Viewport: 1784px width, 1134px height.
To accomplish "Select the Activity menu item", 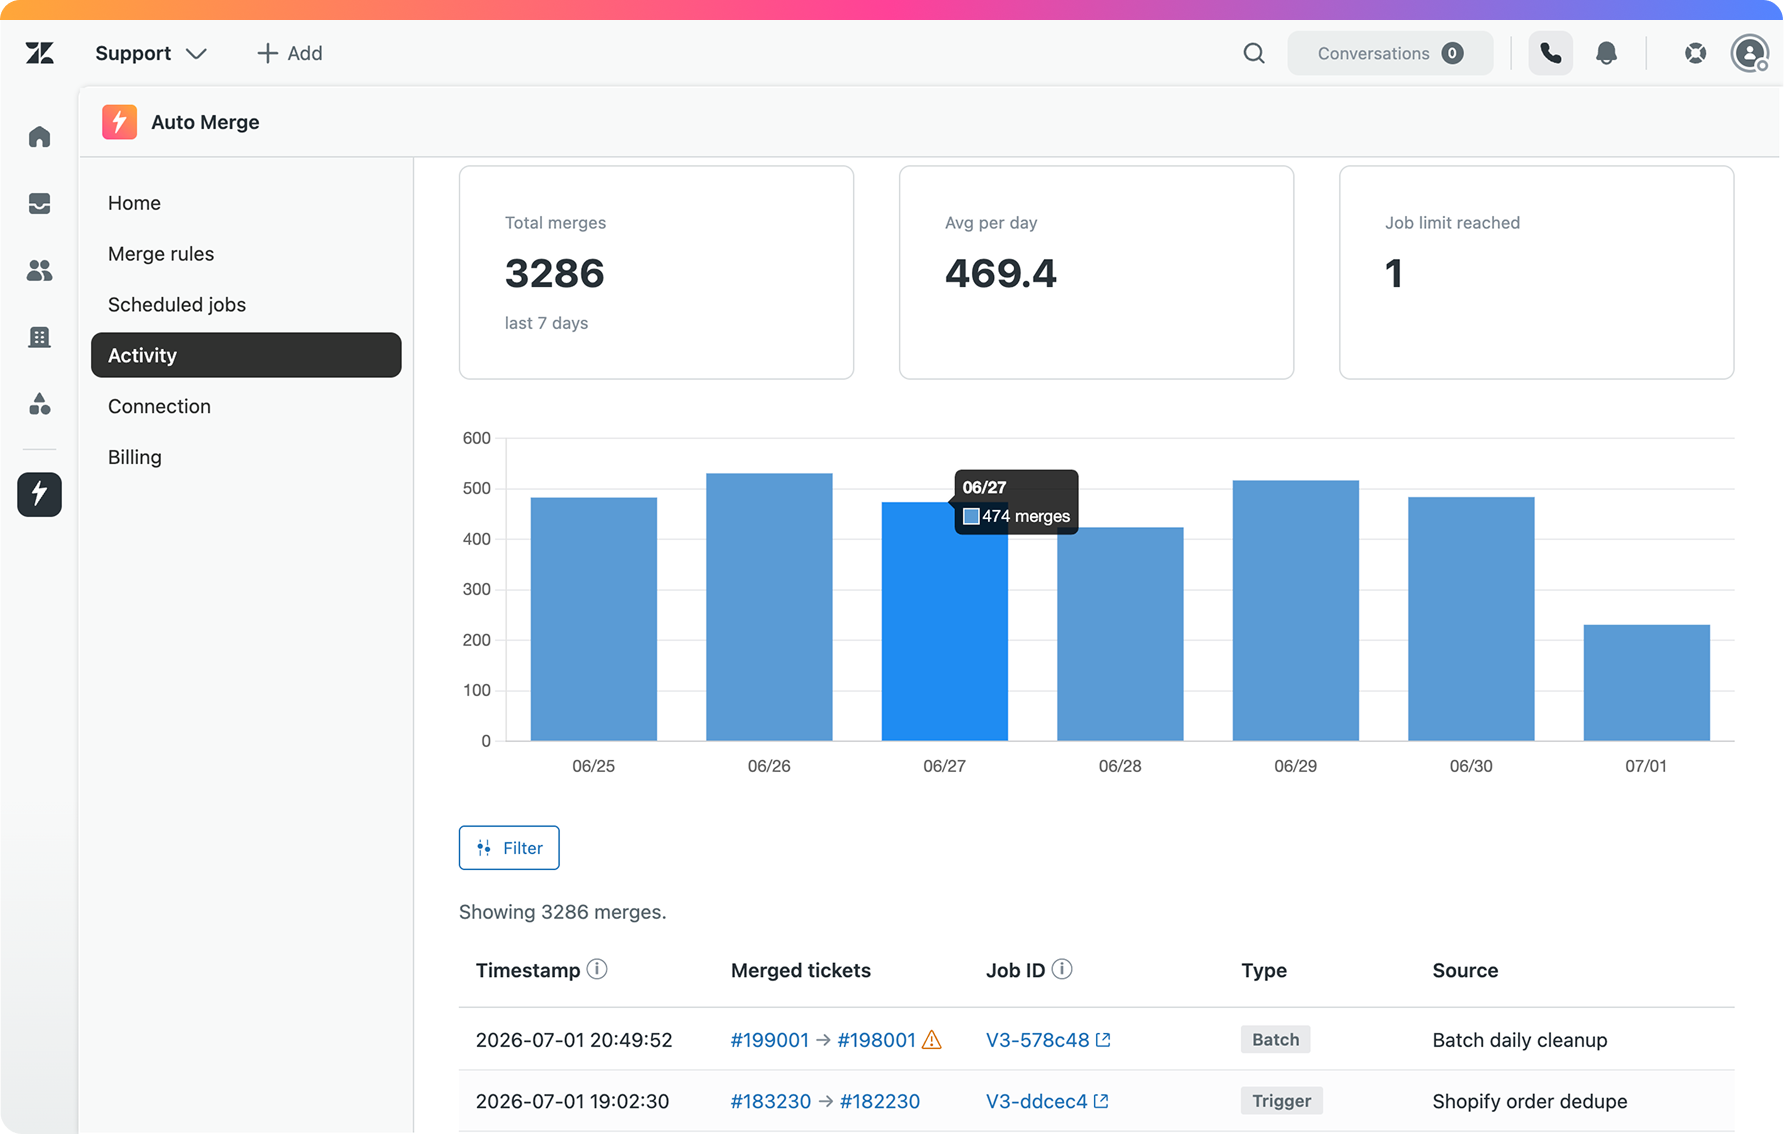I will (246, 355).
